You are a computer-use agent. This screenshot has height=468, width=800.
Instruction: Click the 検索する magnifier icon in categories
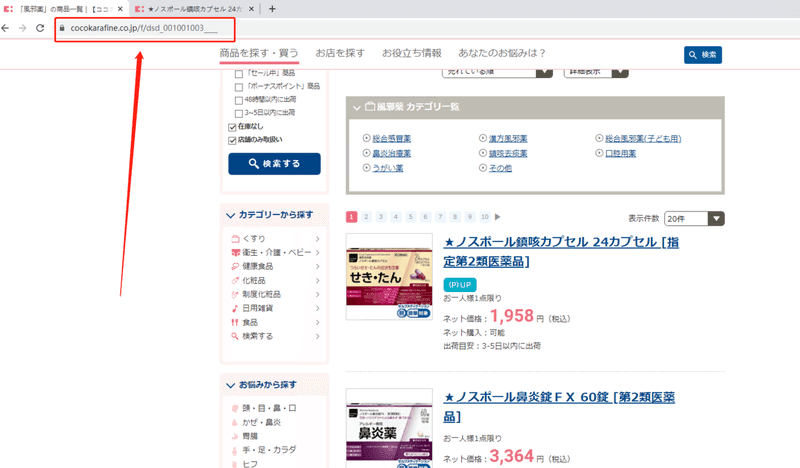click(x=235, y=336)
